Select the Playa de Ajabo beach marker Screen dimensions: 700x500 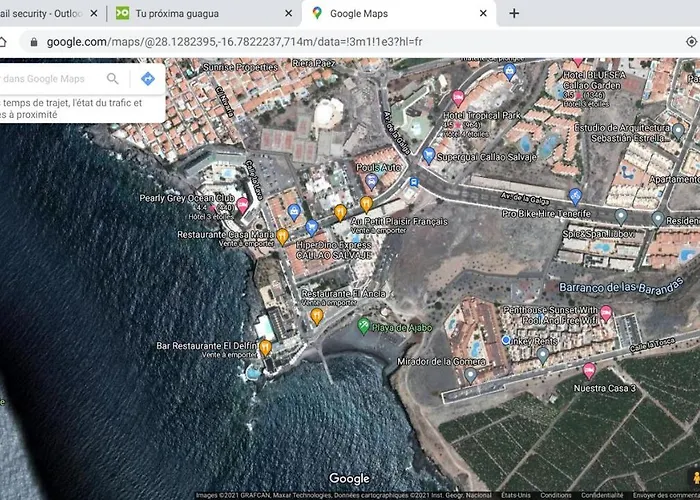(363, 326)
